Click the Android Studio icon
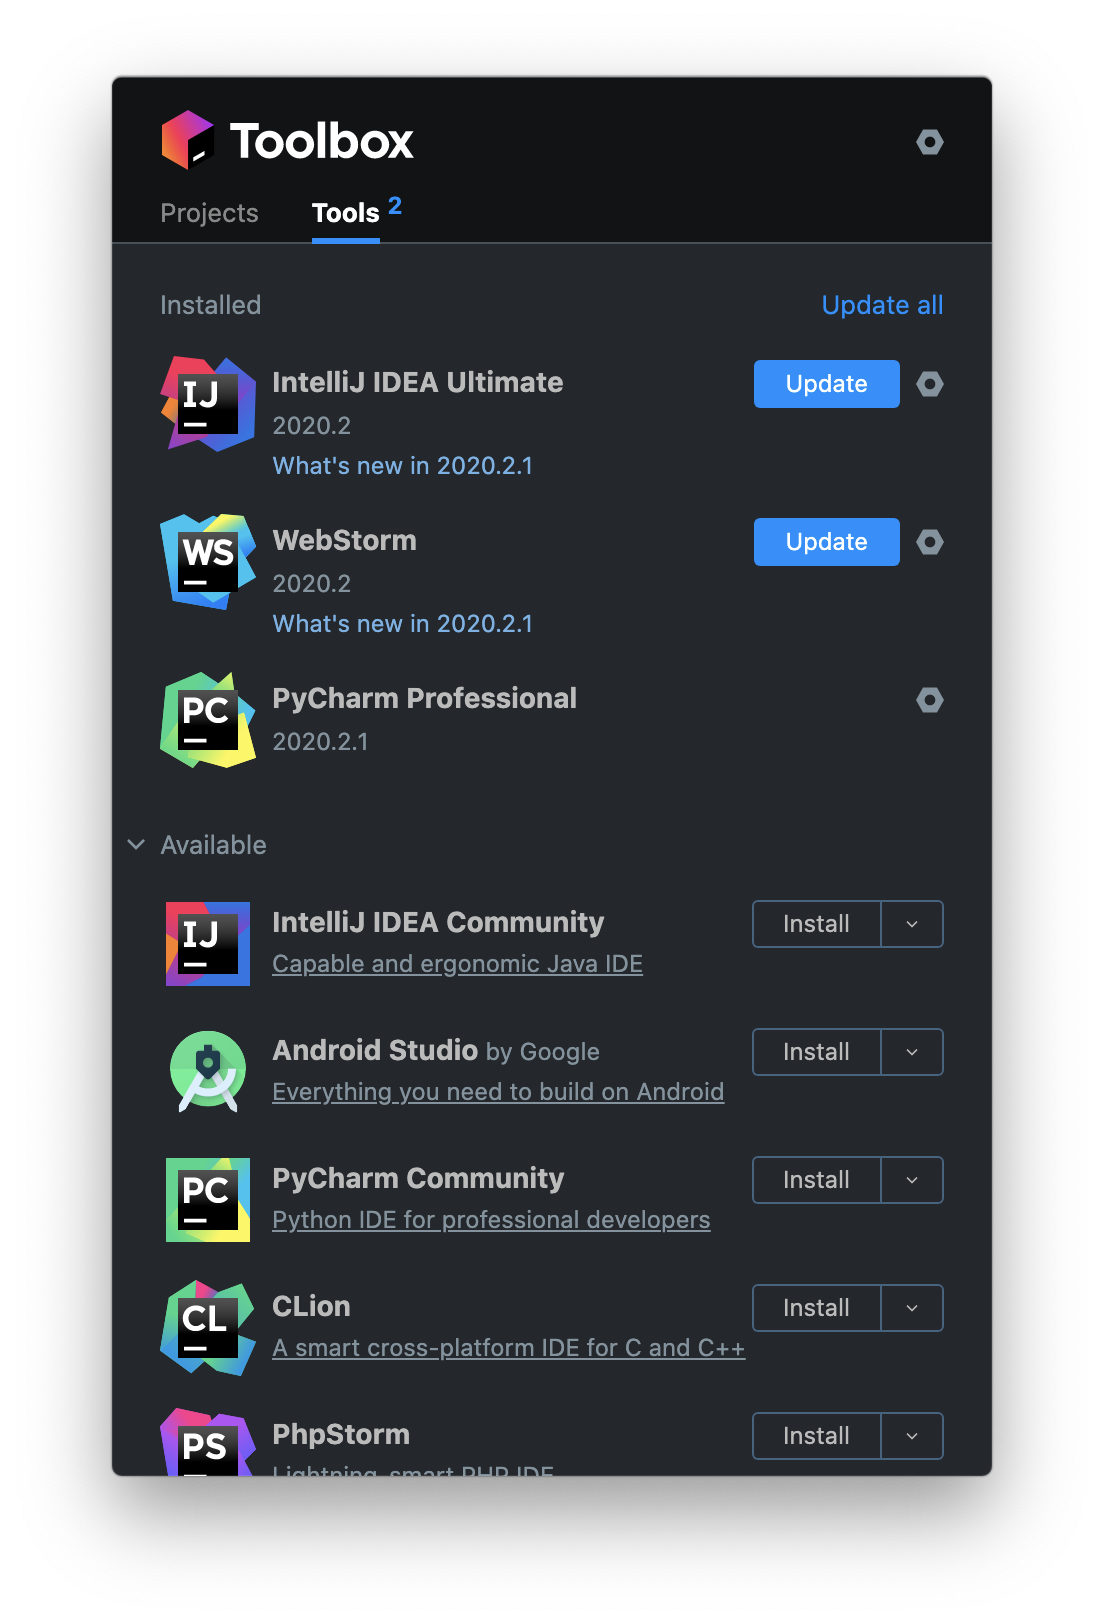 [208, 1072]
